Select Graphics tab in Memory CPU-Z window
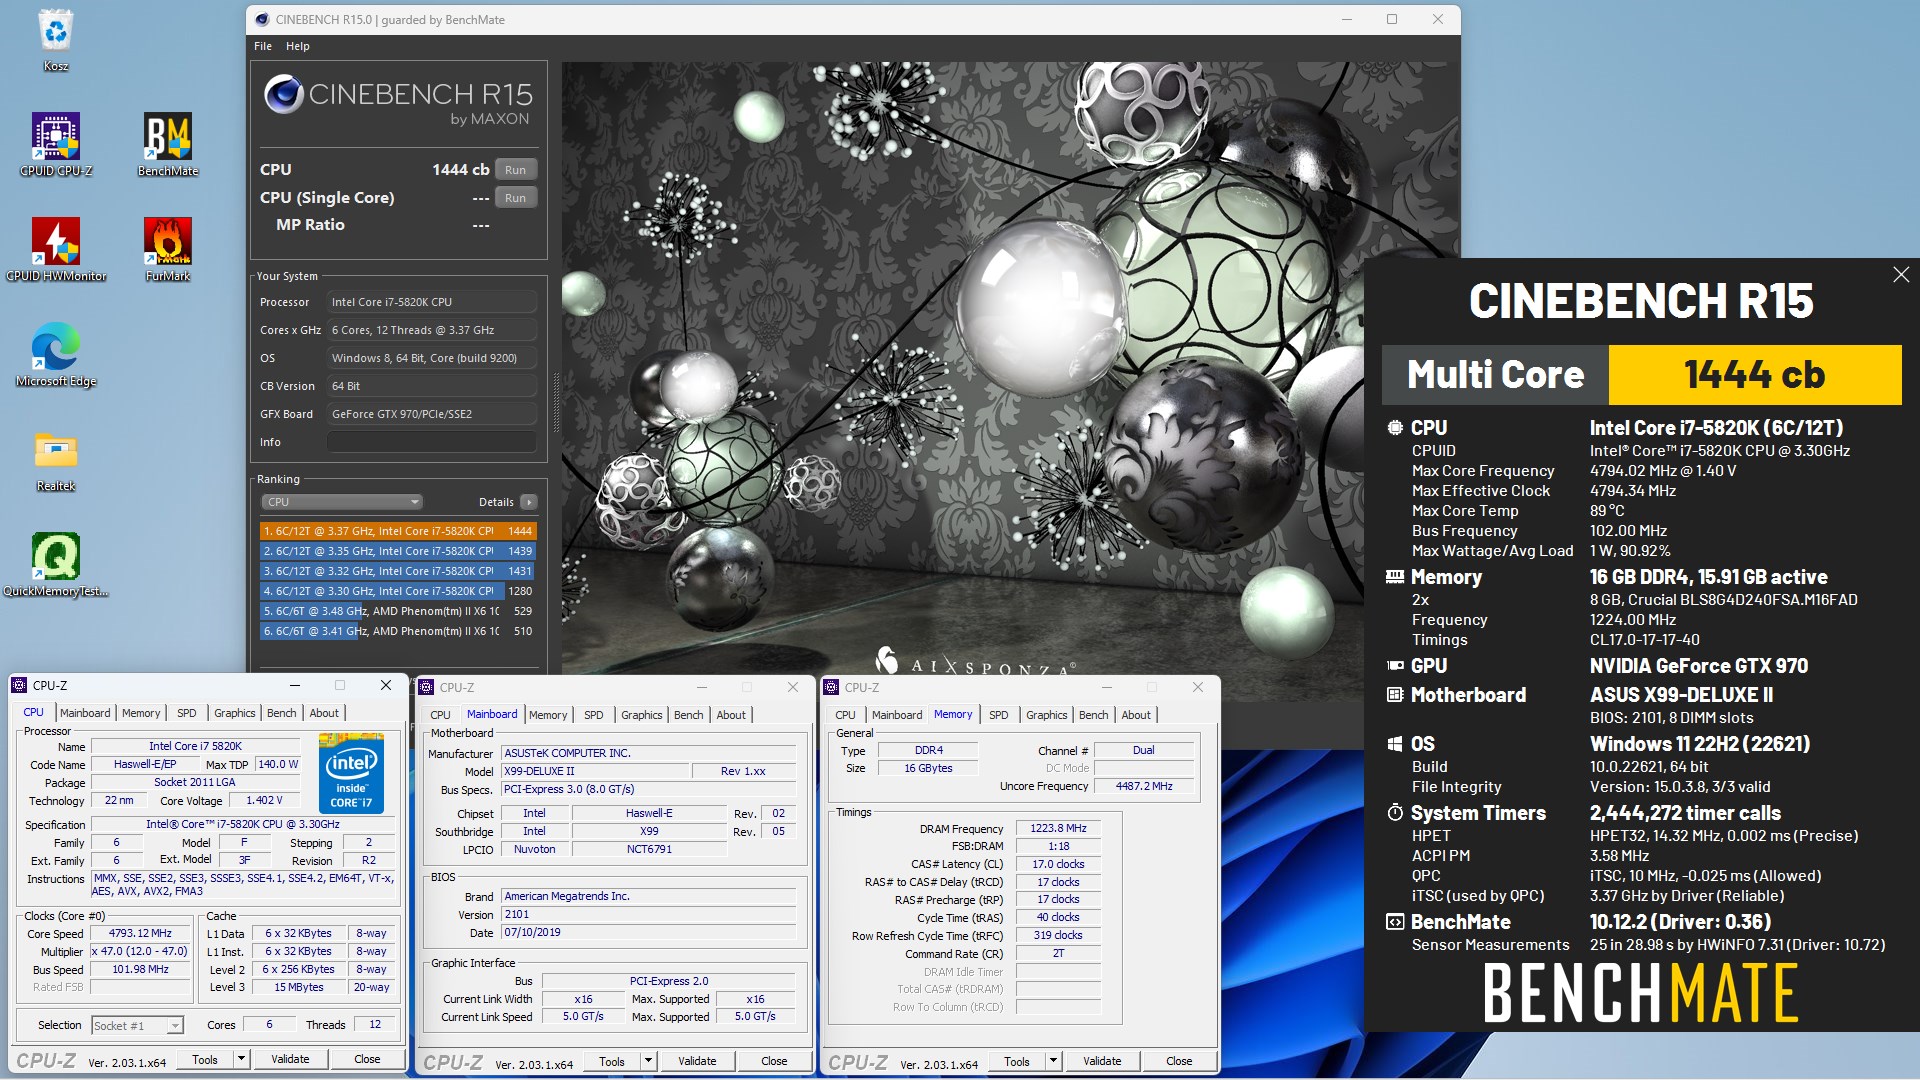This screenshot has height=1080, width=1920. [x=1047, y=715]
